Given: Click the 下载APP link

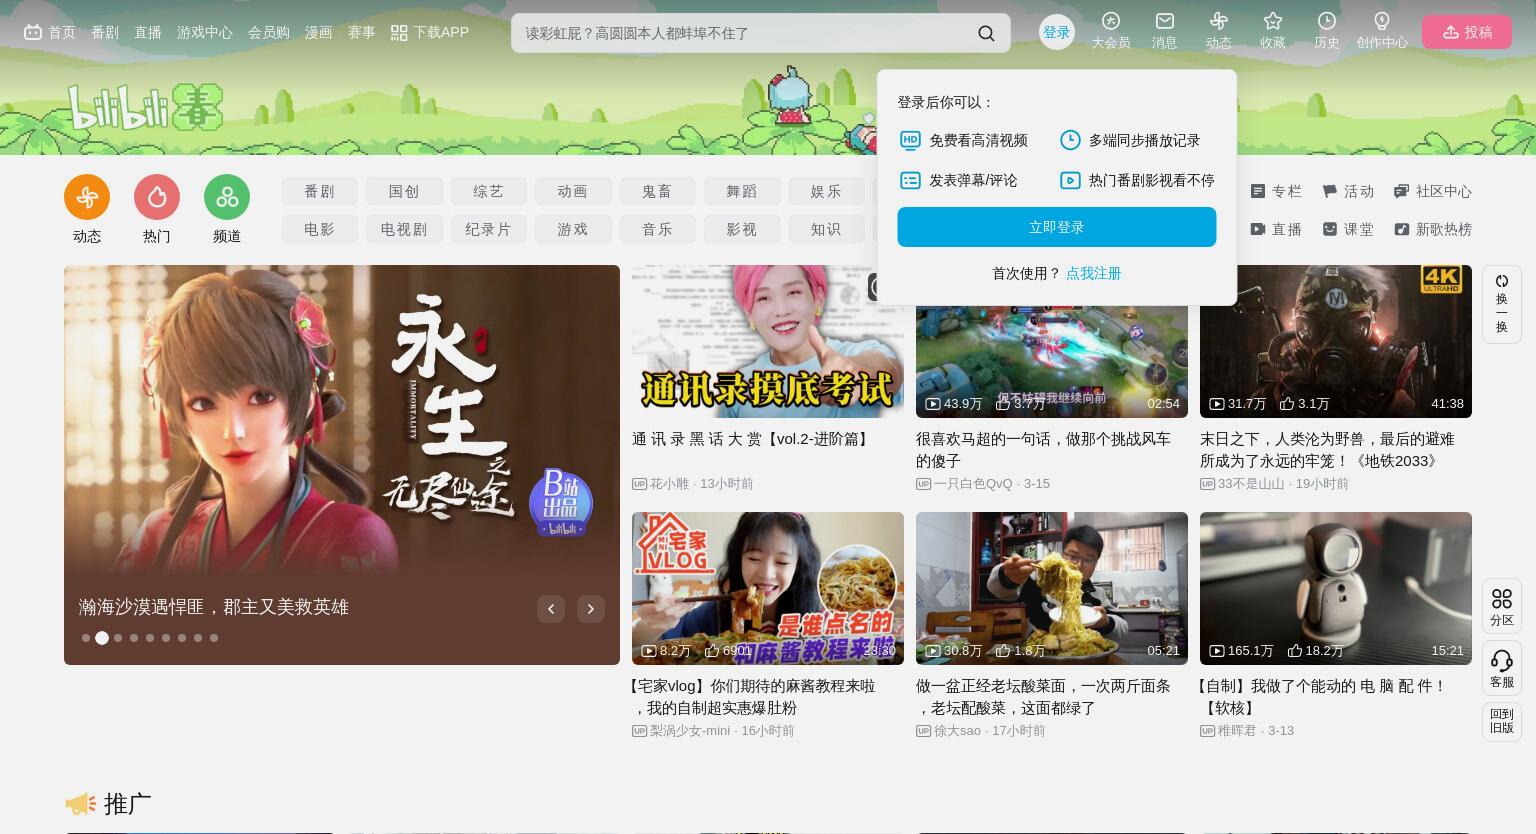Looking at the screenshot, I should click(x=430, y=32).
